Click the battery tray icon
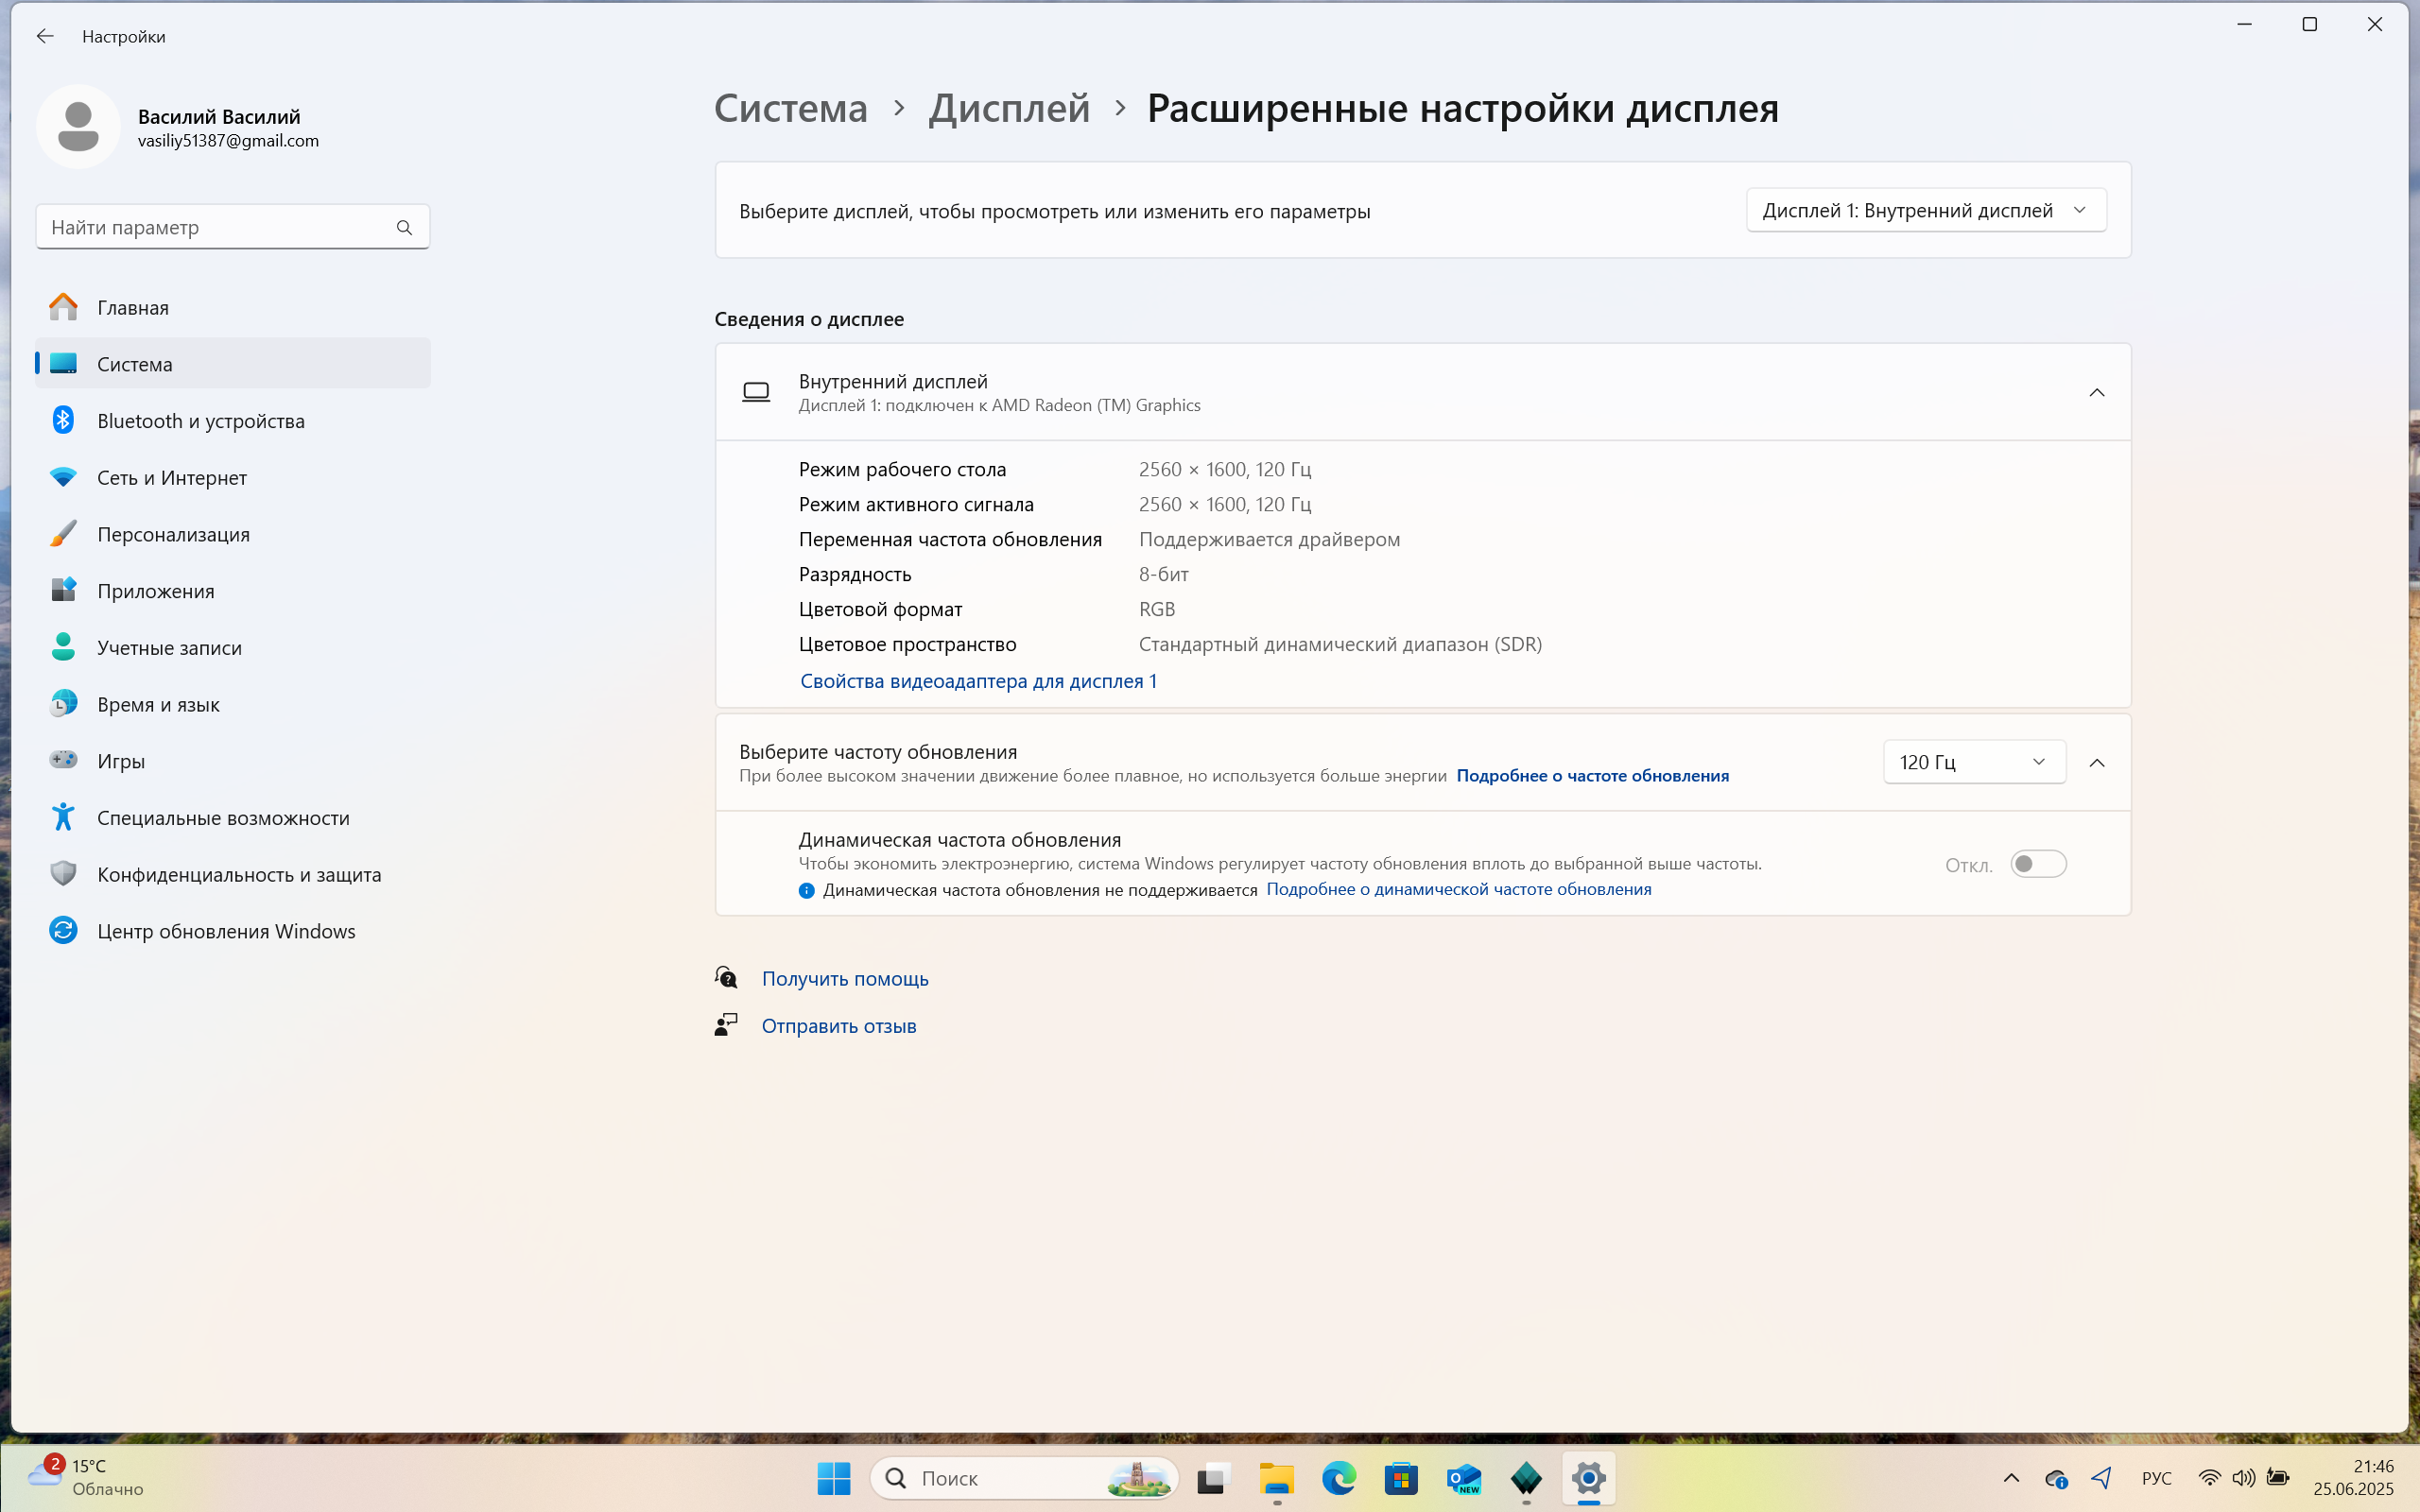 pos(2278,1477)
